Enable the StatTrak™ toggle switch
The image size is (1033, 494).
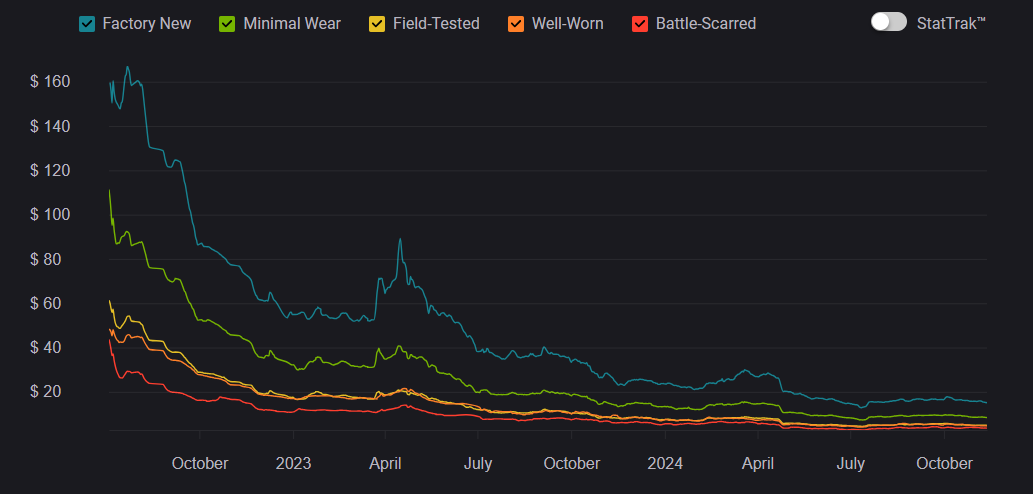pos(888,22)
